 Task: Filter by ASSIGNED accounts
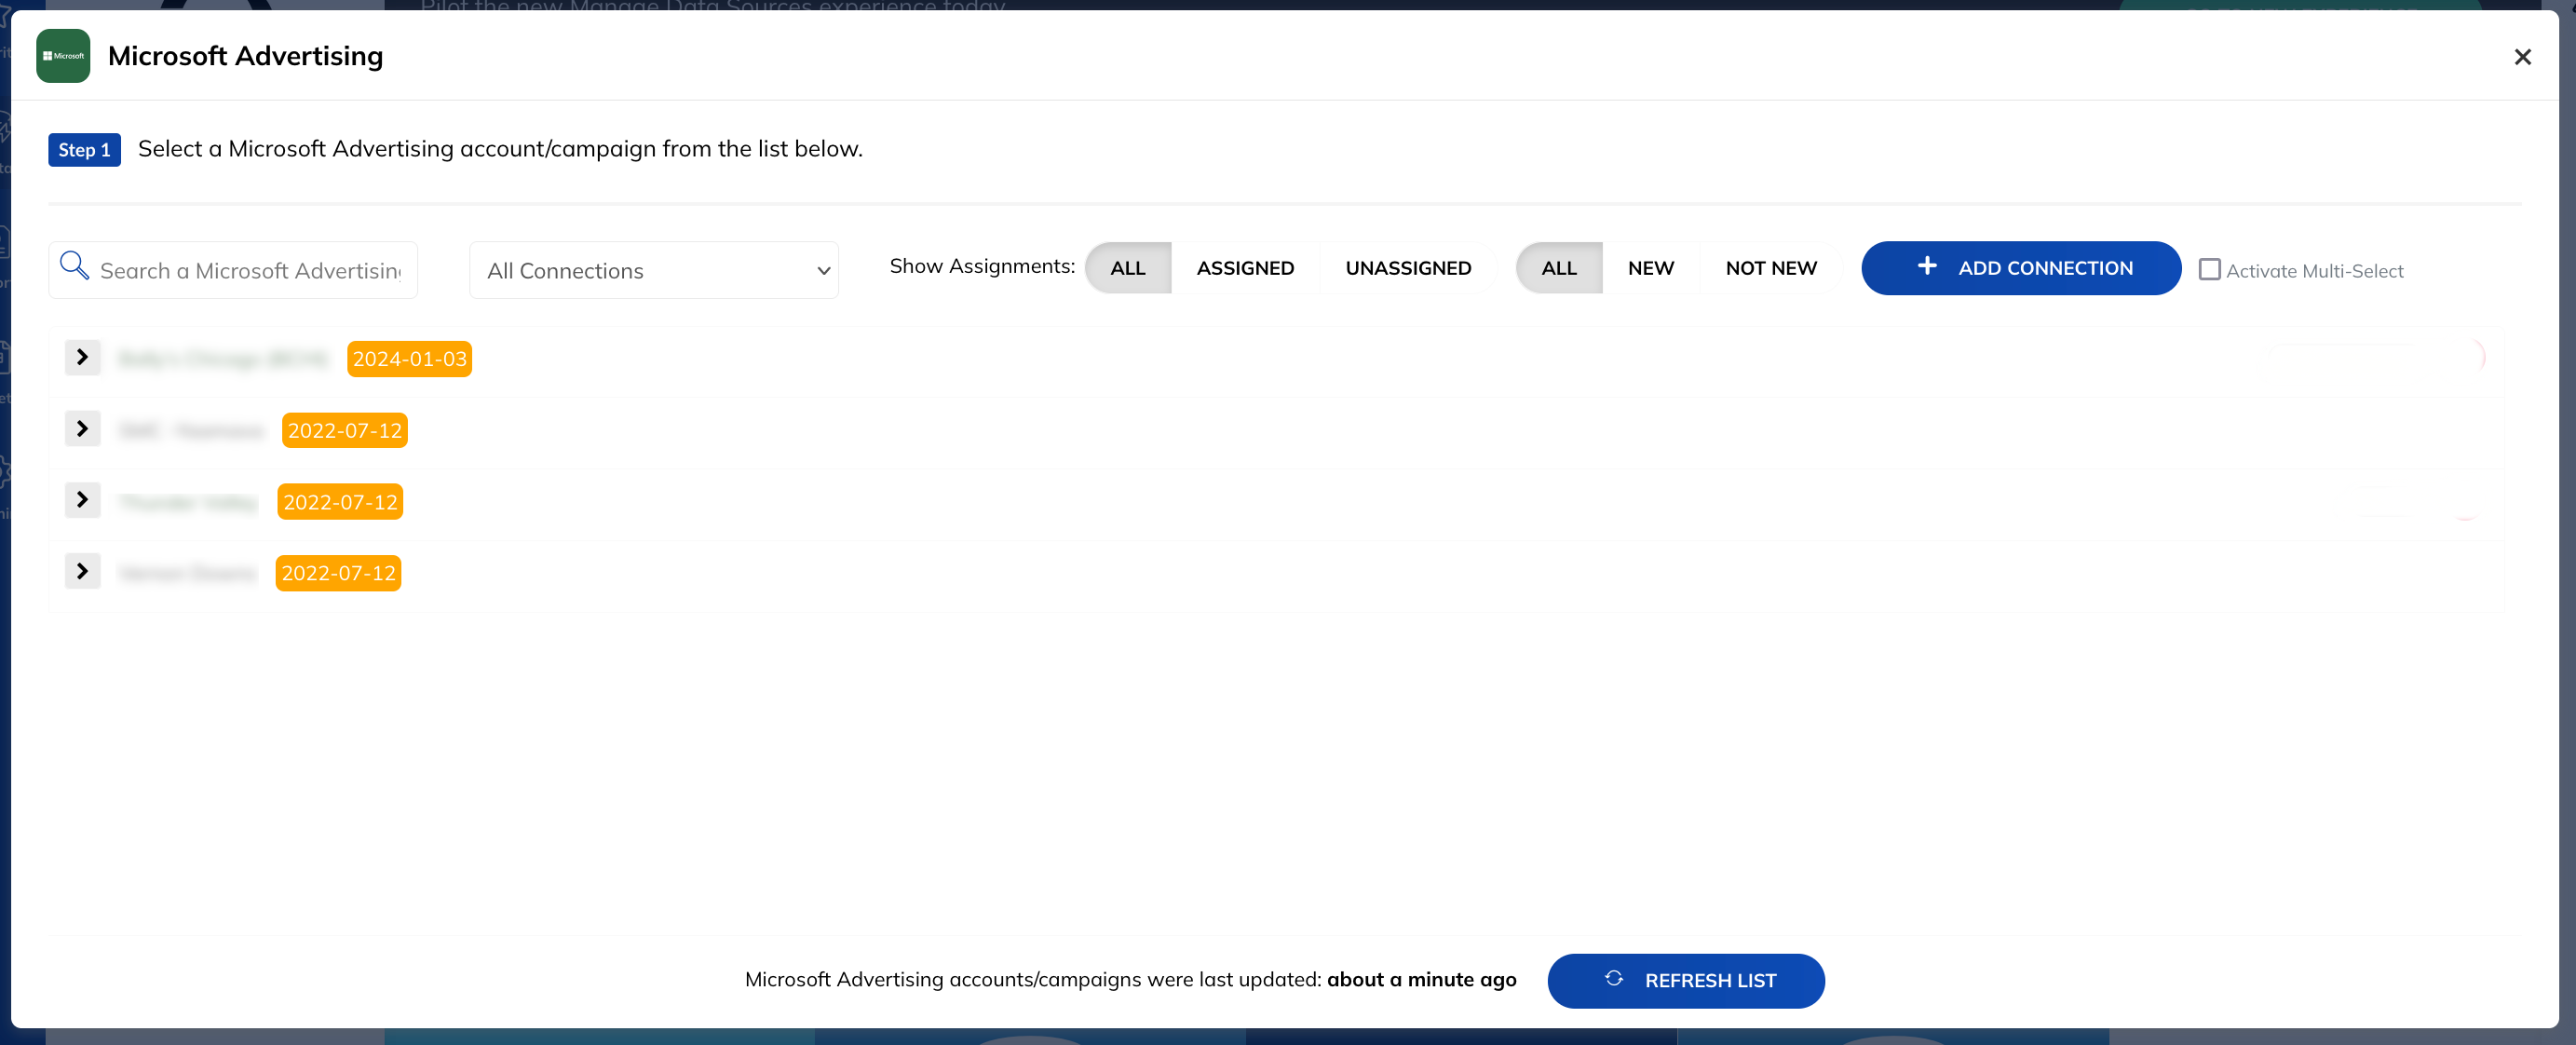coord(1244,268)
